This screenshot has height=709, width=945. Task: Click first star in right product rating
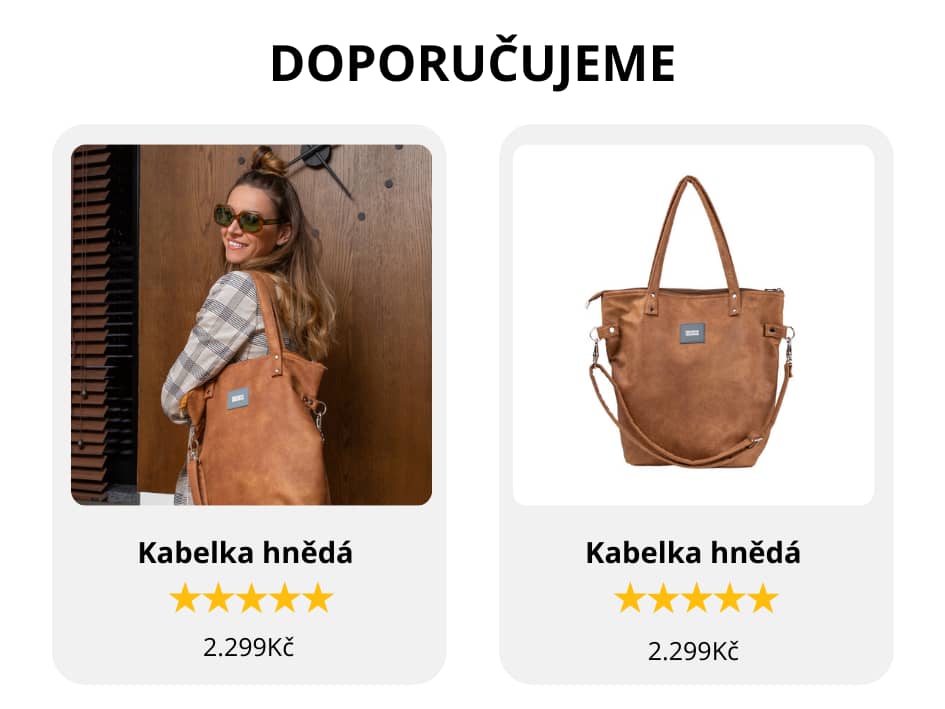(630, 598)
